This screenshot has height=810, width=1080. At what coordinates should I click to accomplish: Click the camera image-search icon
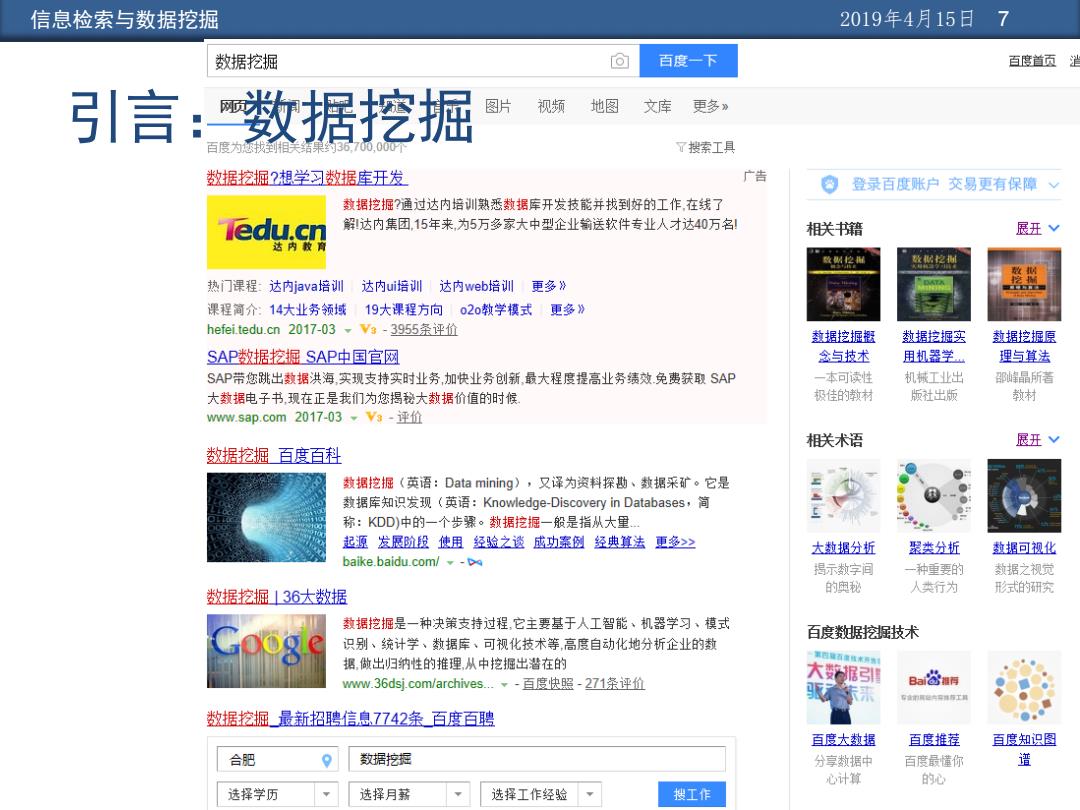(619, 61)
